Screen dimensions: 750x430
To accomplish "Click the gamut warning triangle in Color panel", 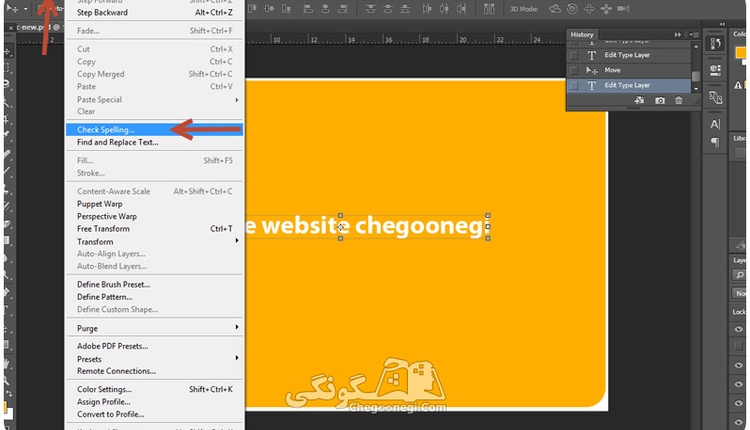I will point(738,85).
